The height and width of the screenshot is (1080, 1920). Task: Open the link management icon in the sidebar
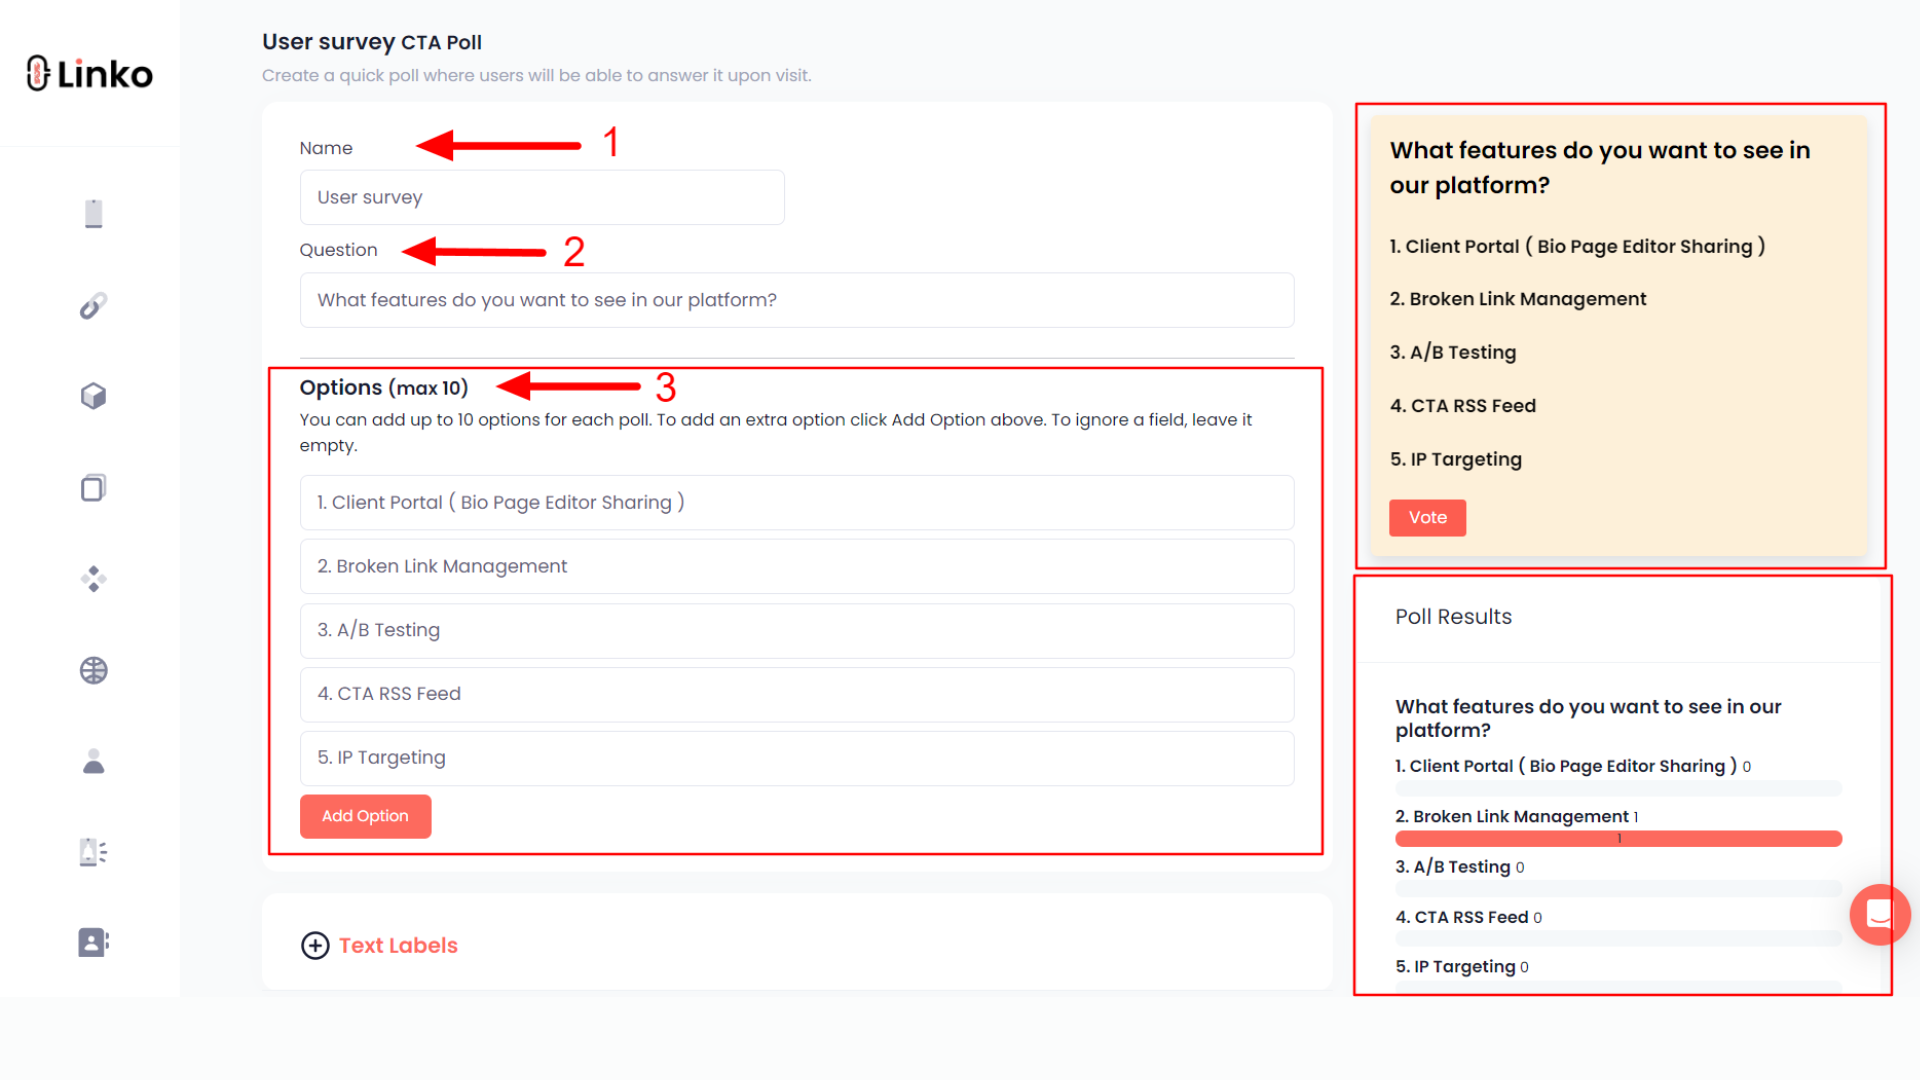pyautogui.click(x=92, y=304)
